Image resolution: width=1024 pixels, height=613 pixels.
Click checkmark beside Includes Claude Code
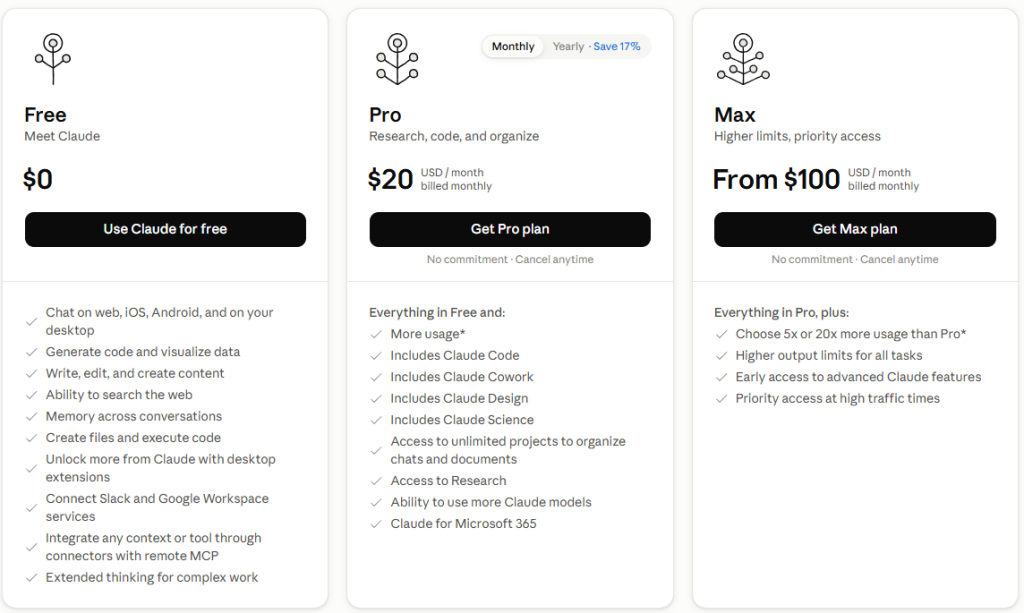376,356
